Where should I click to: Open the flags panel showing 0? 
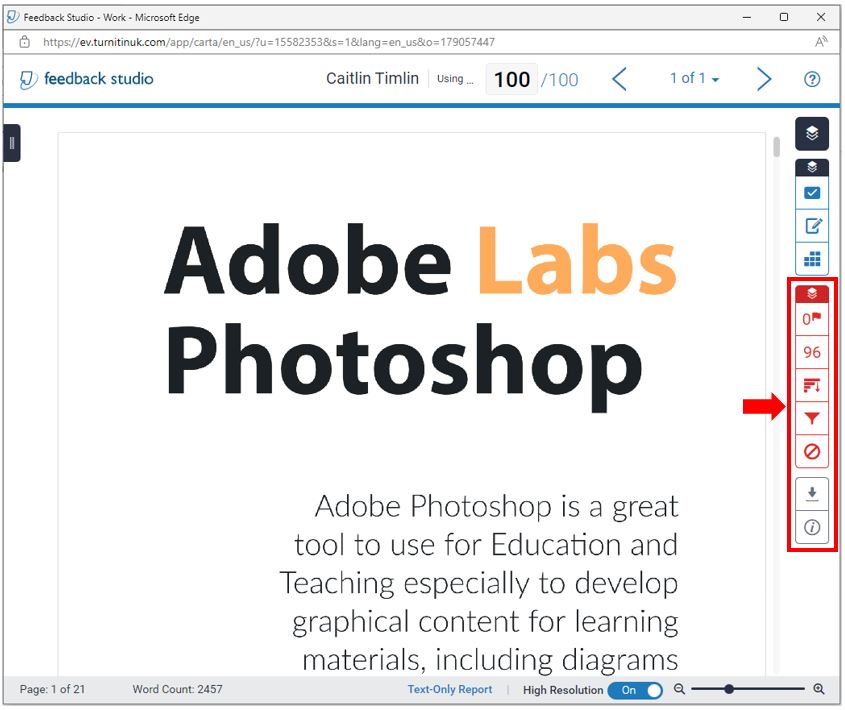click(812, 319)
